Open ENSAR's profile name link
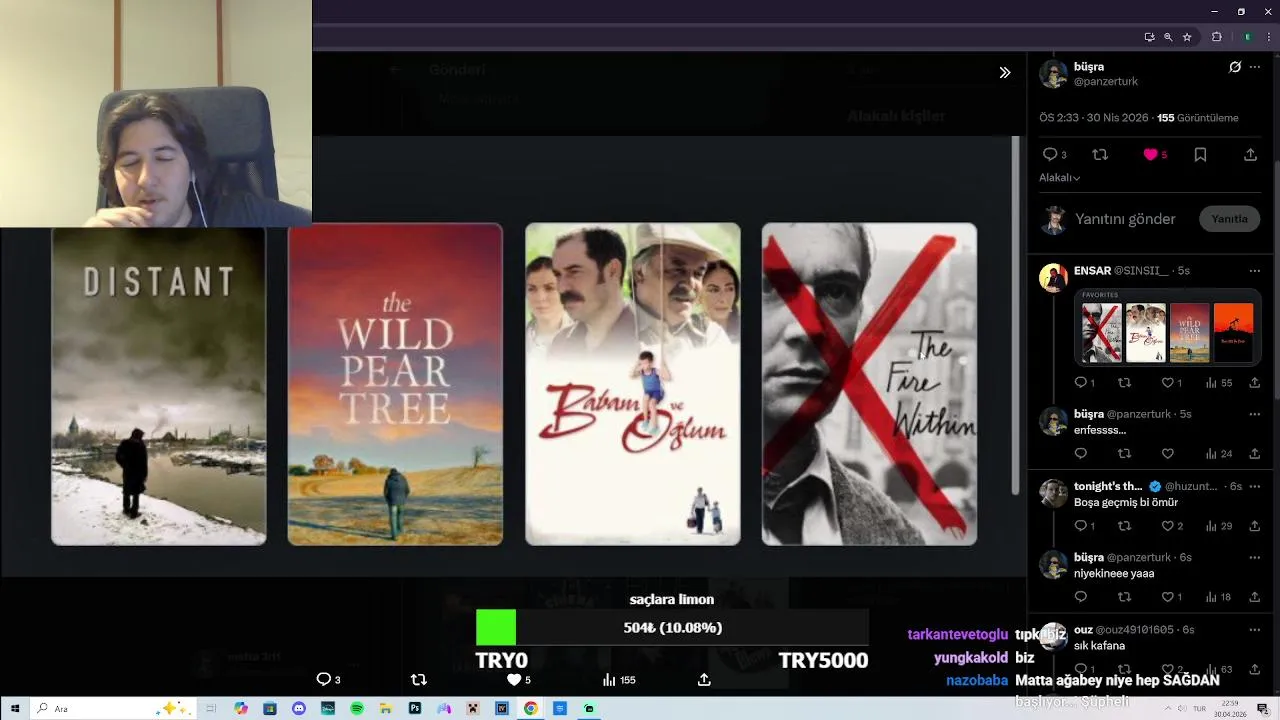 click(1092, 270)
